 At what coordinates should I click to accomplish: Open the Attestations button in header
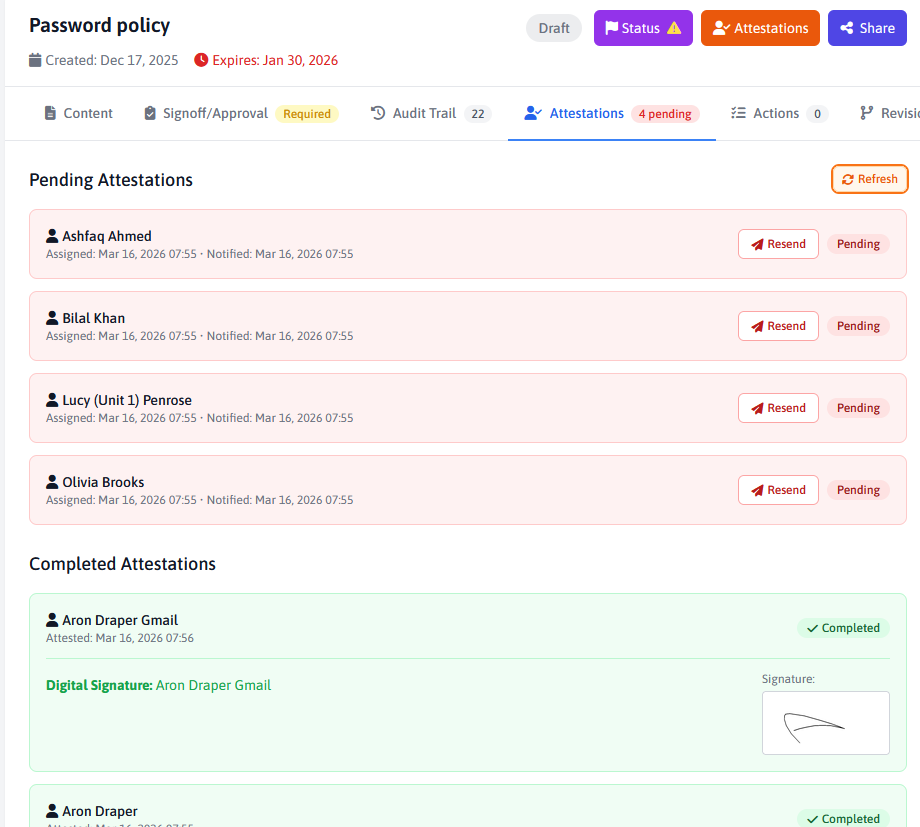760,28
